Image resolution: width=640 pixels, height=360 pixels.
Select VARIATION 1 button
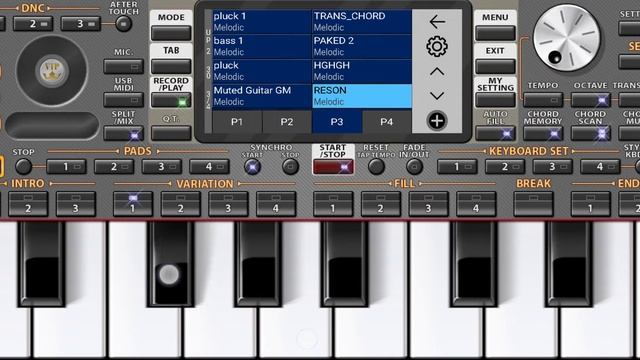point(133,204)
